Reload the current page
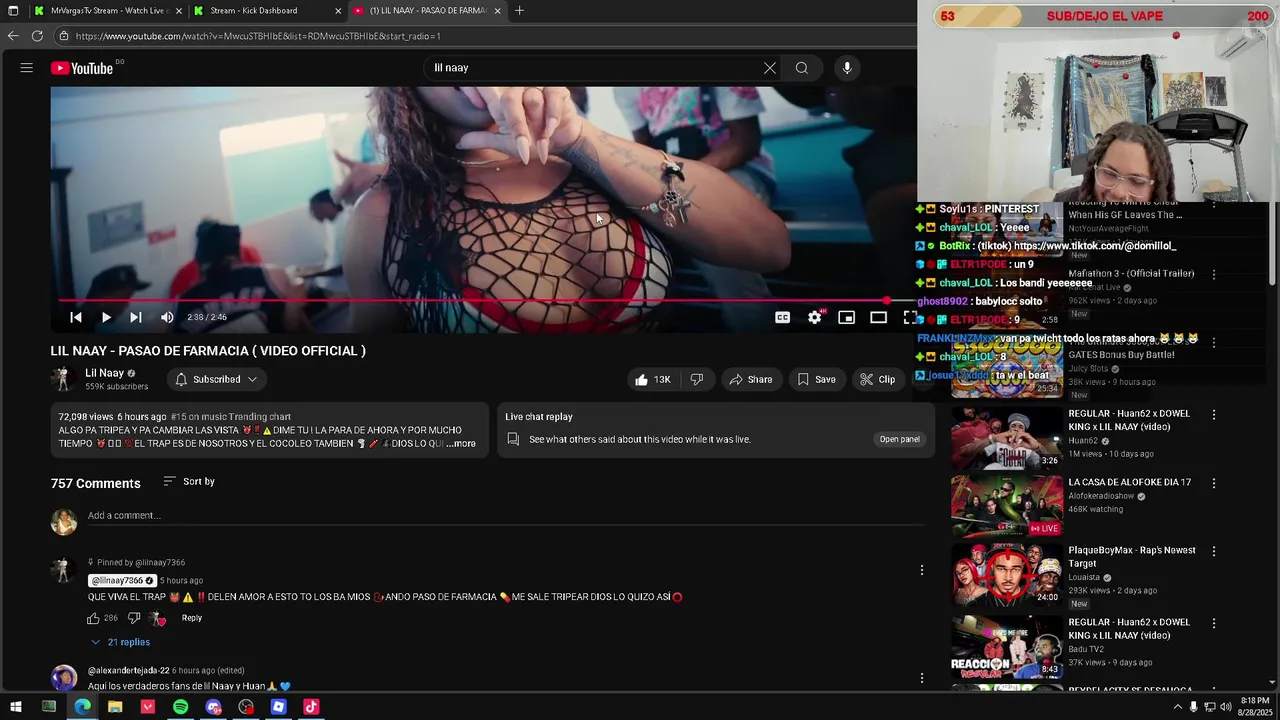Viewport: 1280px width, 720px height. tap(37, 36)
